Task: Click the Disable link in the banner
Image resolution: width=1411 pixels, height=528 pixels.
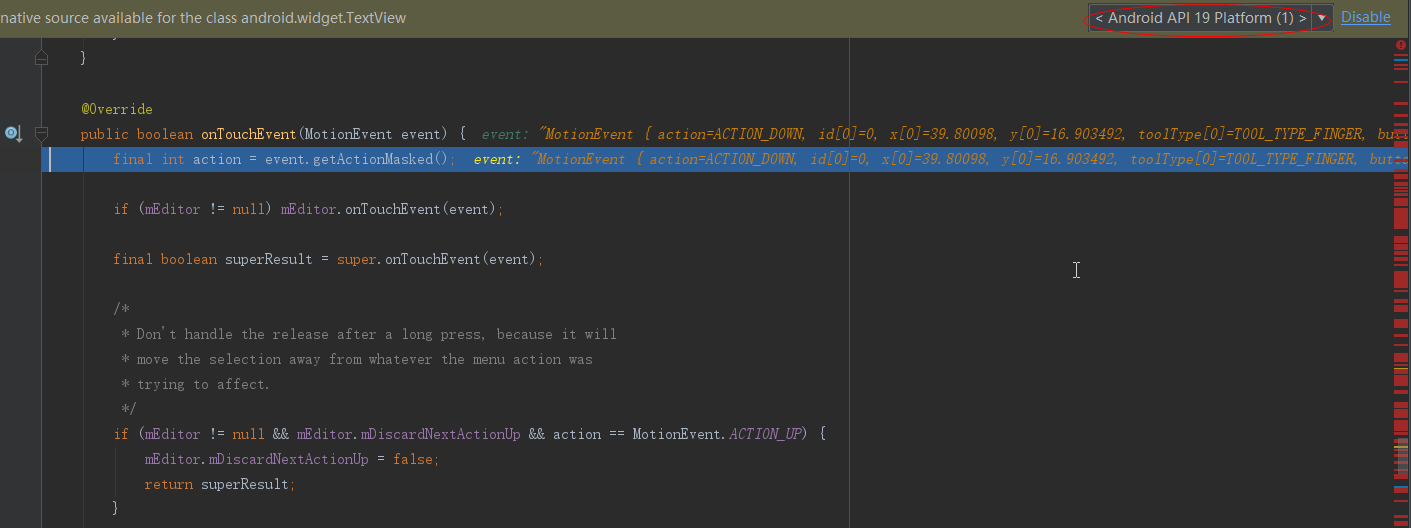Action: pyautogui.click(x=1365, y=17)
